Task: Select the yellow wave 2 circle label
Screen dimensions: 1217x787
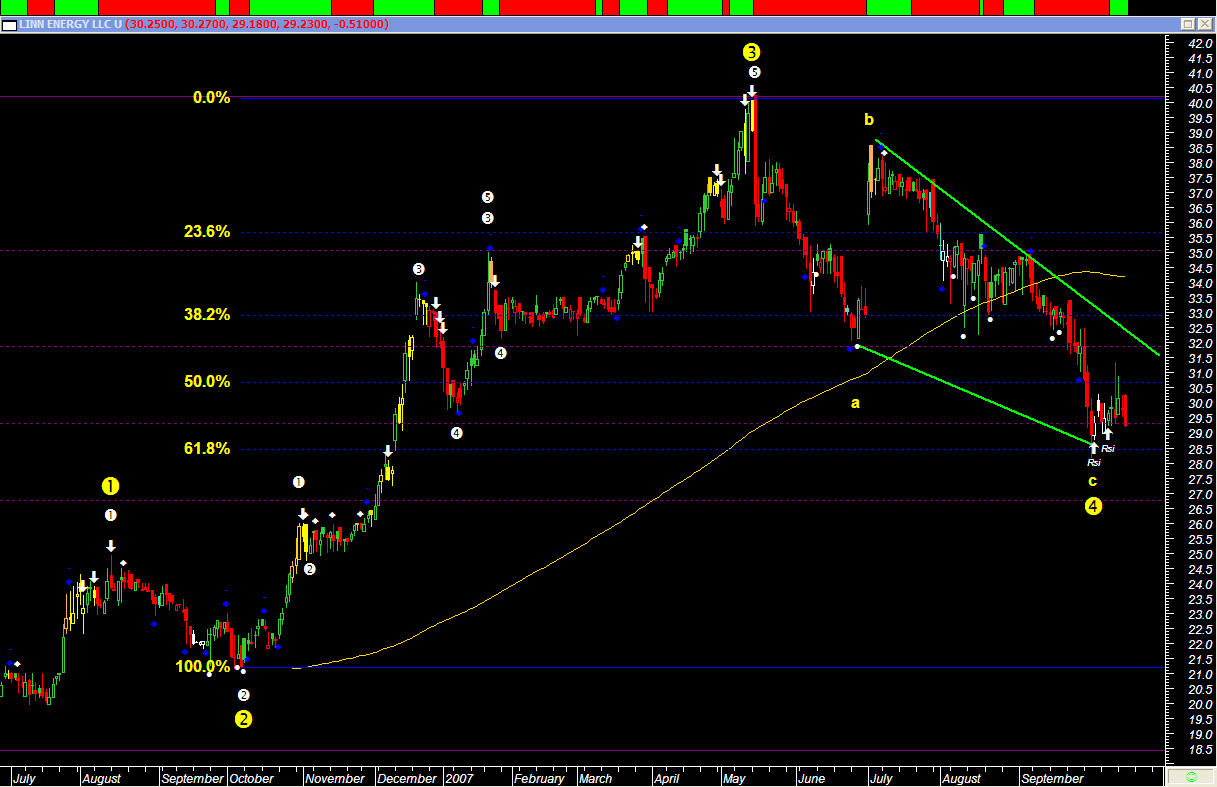Action: pyautogui.click(x=244, y=718)
